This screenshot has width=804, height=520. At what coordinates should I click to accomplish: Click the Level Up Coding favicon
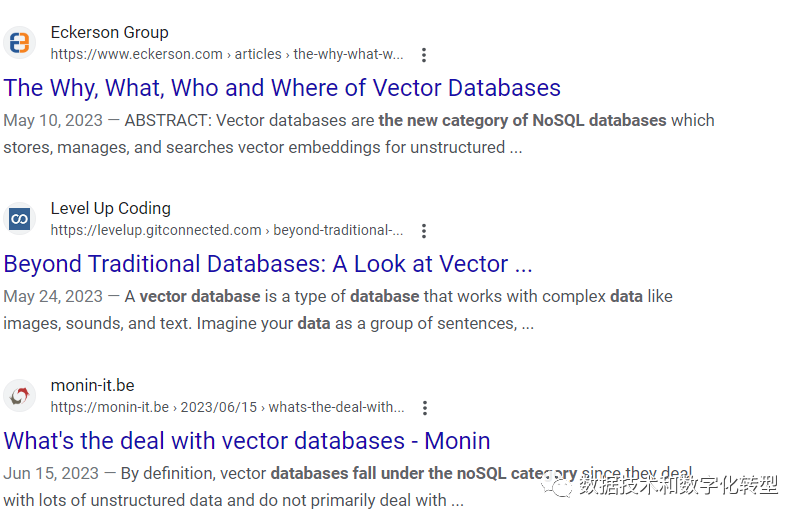(19, 219)
